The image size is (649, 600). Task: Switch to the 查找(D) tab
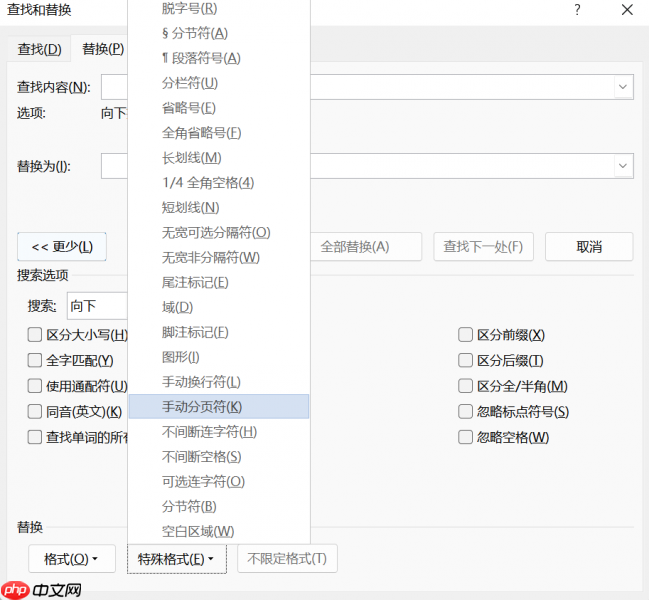[39, 50]
